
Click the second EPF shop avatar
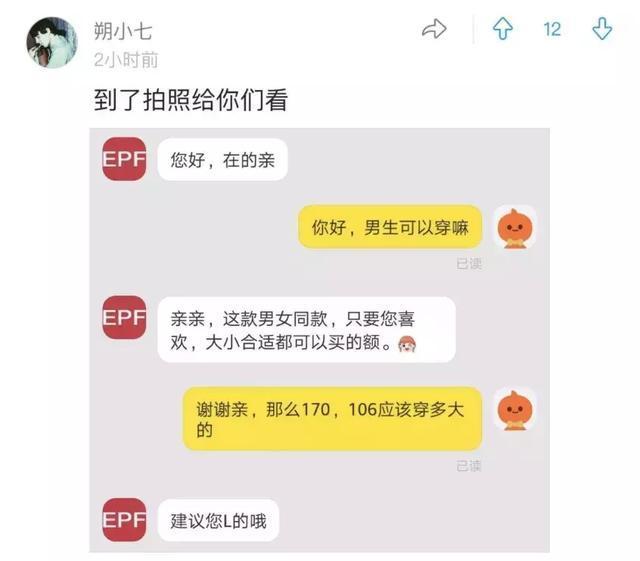coord(124,317)
